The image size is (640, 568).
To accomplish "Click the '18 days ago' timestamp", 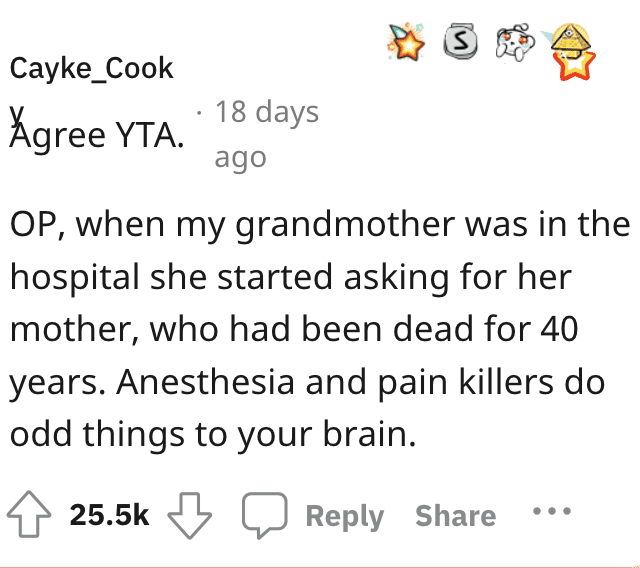I will click(267, 134).
